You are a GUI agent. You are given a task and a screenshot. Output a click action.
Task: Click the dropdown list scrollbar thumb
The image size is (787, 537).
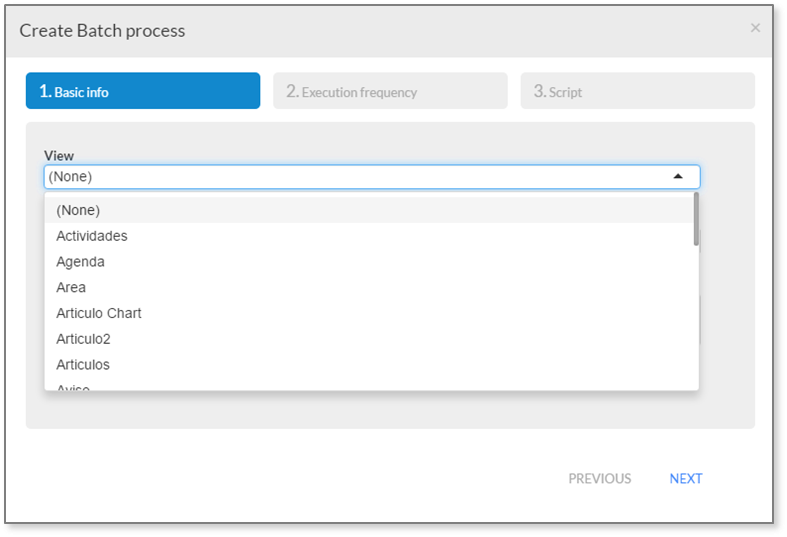[x=696, y=219]
